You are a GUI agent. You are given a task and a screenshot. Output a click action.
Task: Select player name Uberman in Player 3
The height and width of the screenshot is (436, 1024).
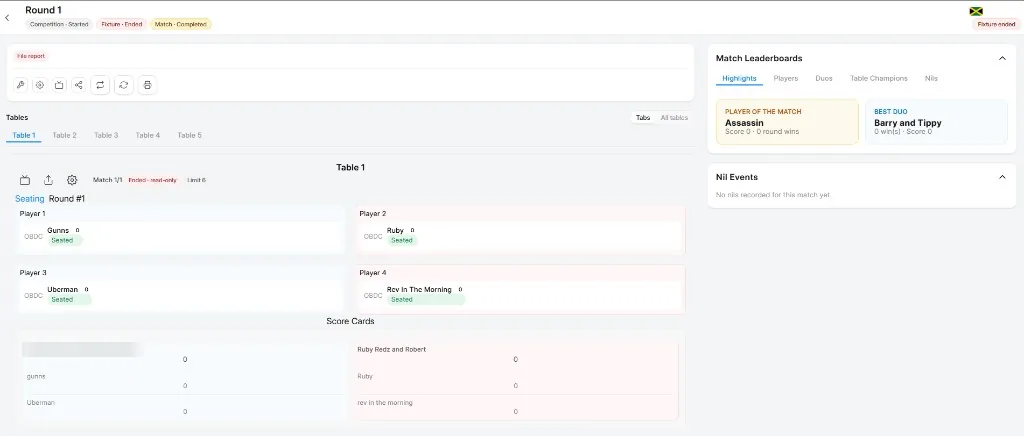[63, 289]
